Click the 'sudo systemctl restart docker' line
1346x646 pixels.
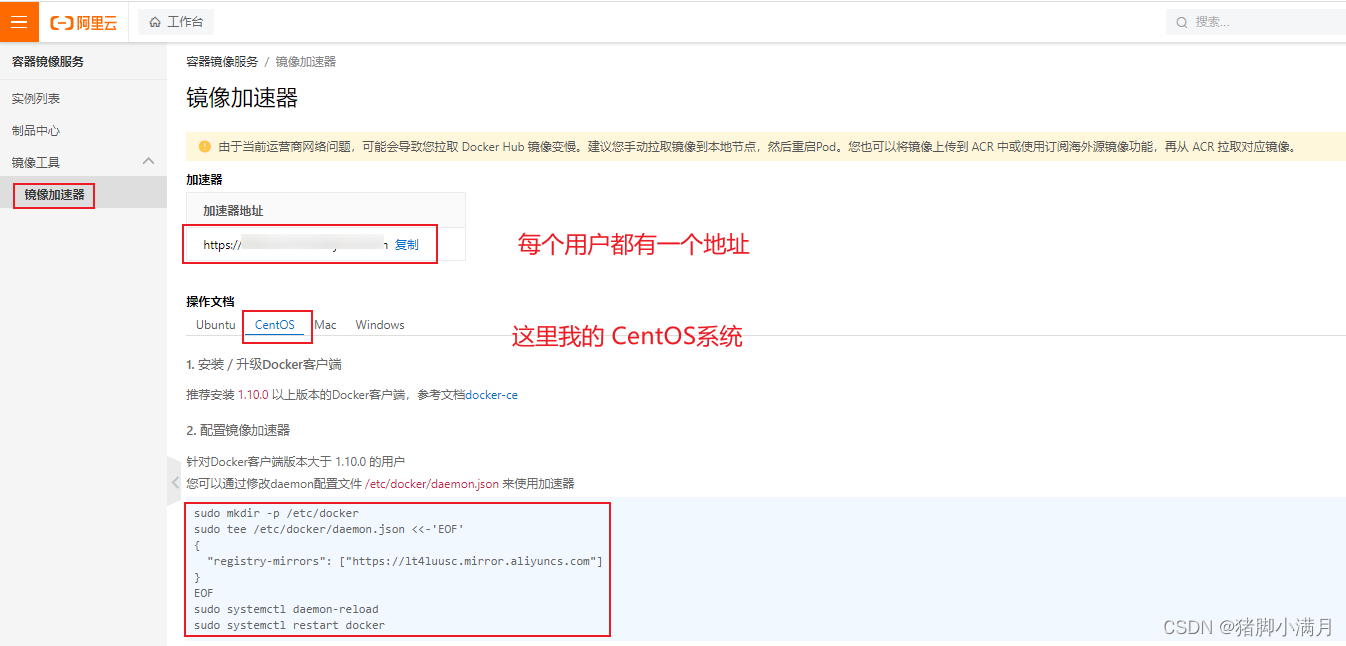click(289, 626)
